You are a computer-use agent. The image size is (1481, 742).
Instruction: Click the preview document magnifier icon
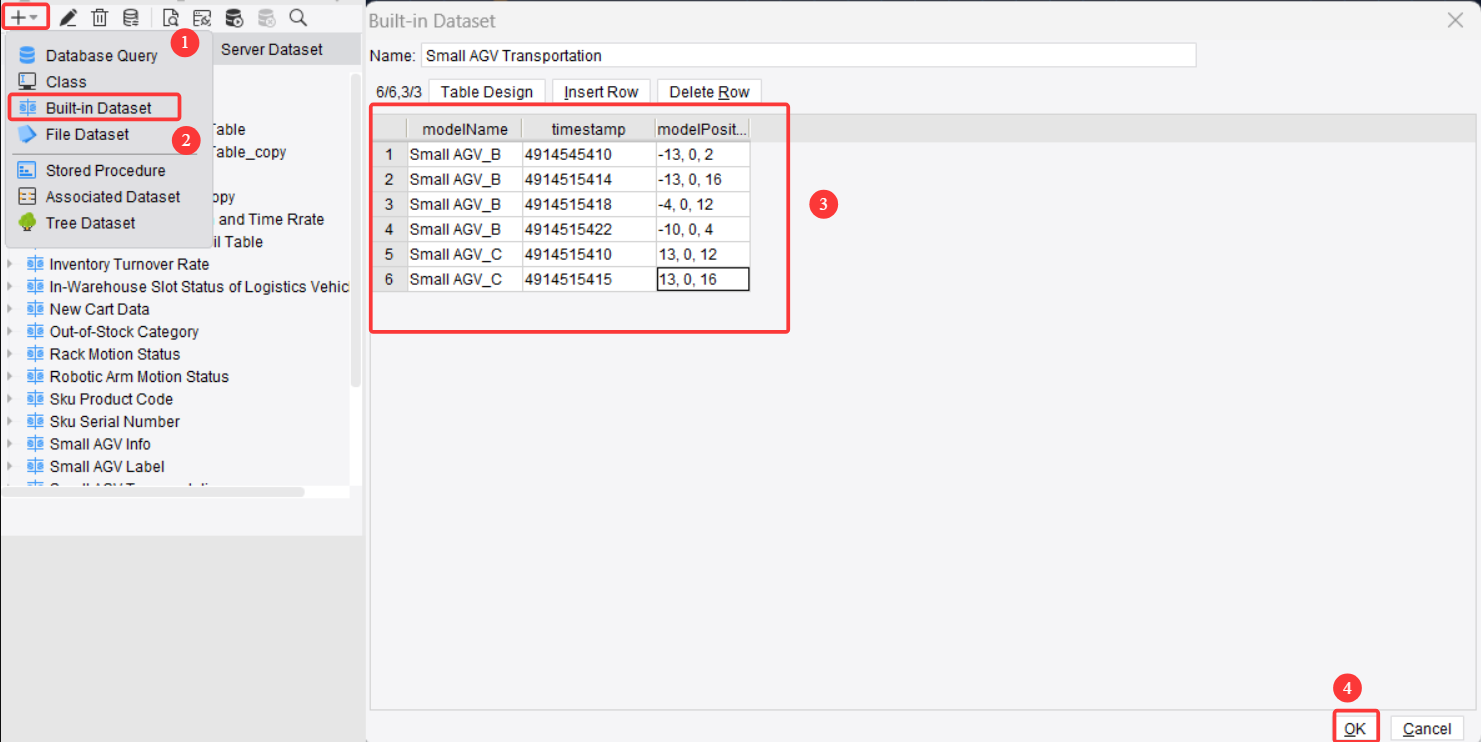[171, 18]
